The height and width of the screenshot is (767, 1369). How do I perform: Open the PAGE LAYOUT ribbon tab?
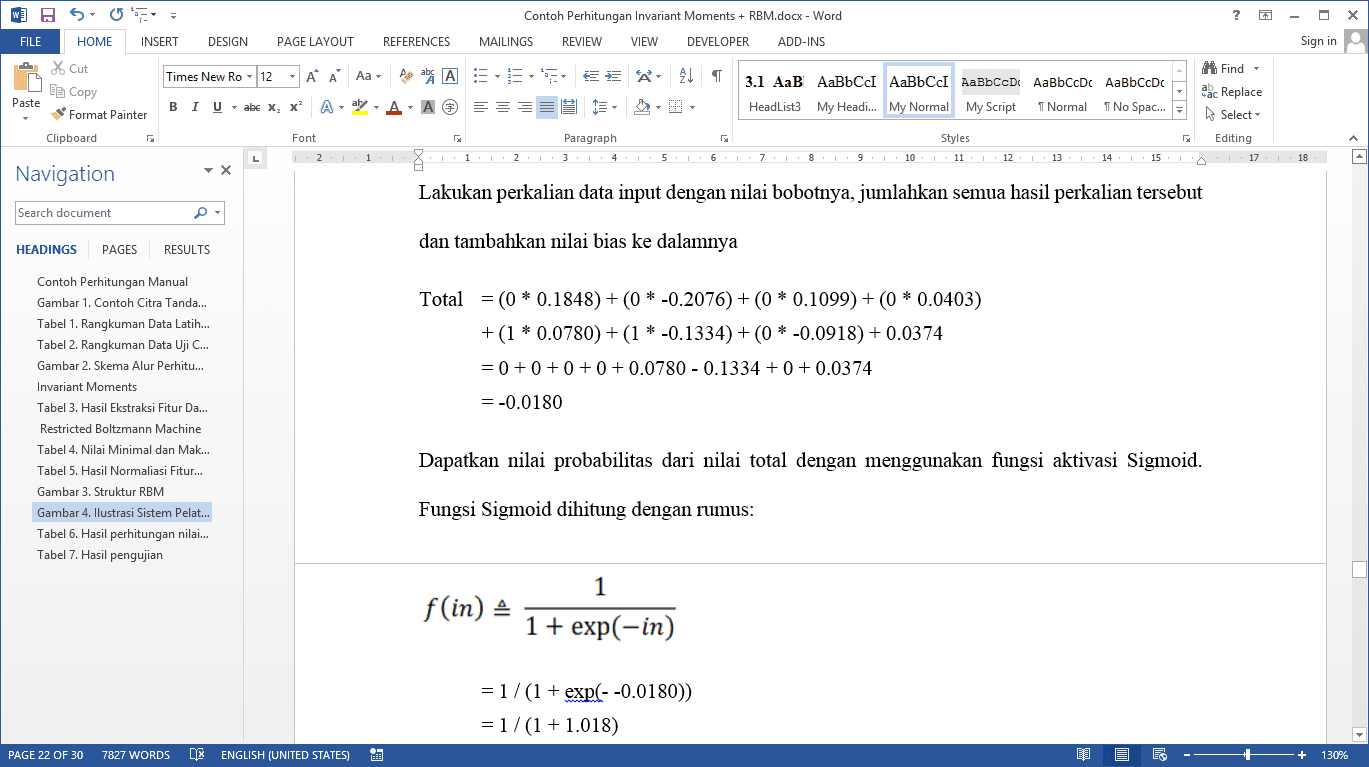click(315, 42)
